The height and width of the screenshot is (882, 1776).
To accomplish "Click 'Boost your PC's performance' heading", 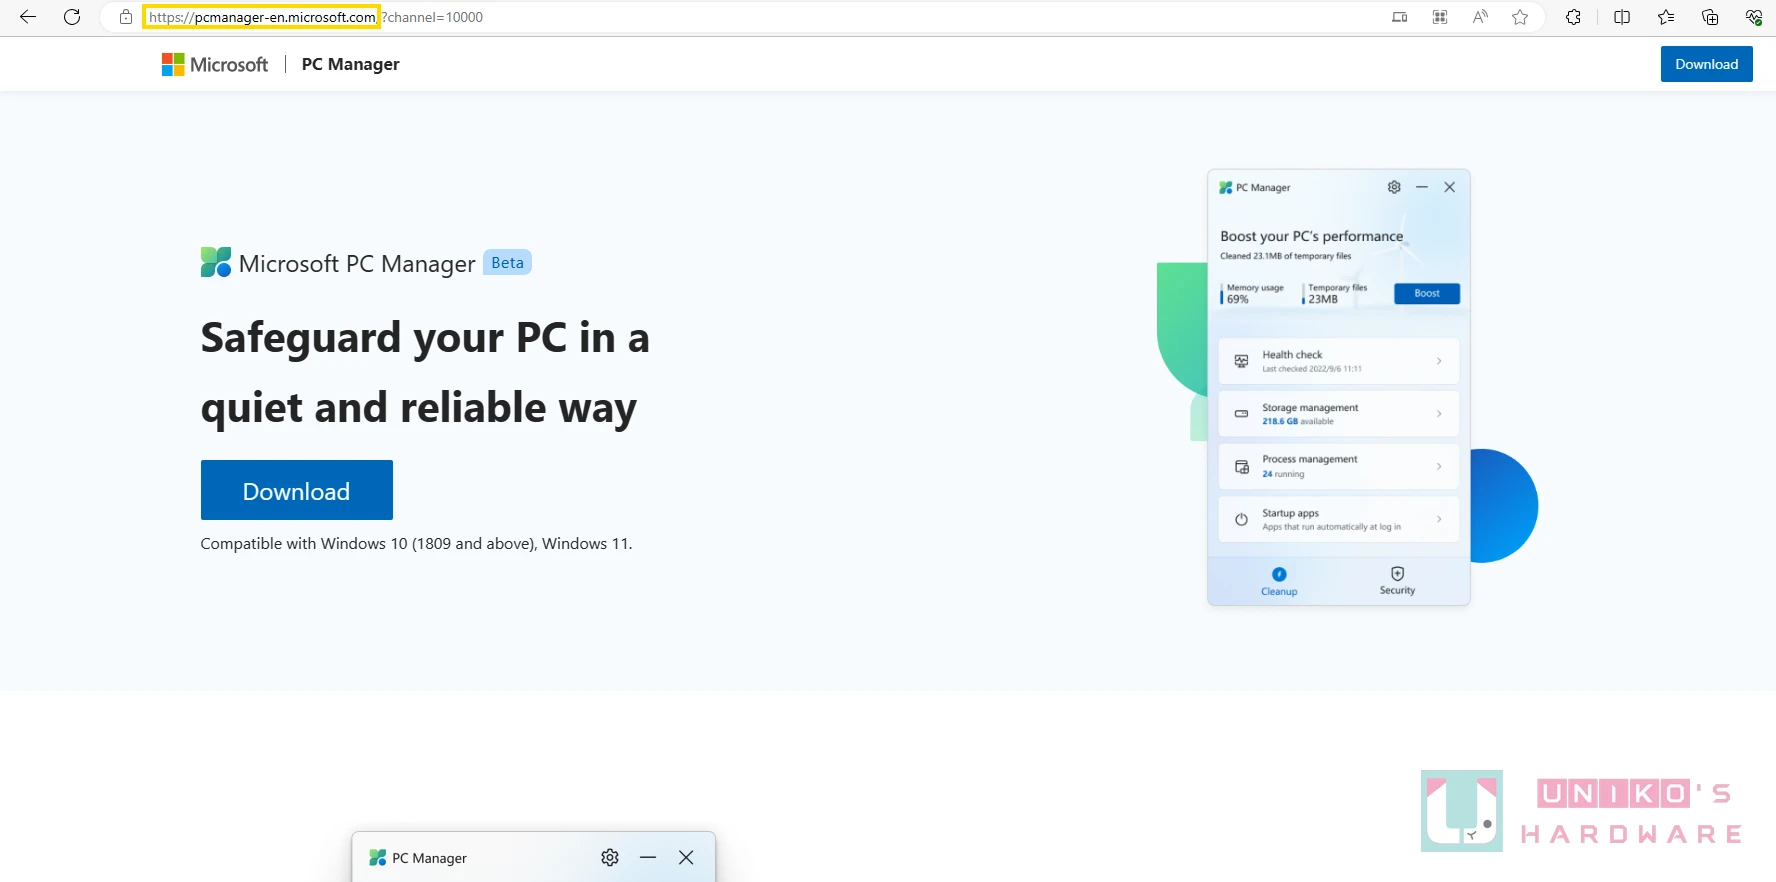I will tap(1311, 236).
